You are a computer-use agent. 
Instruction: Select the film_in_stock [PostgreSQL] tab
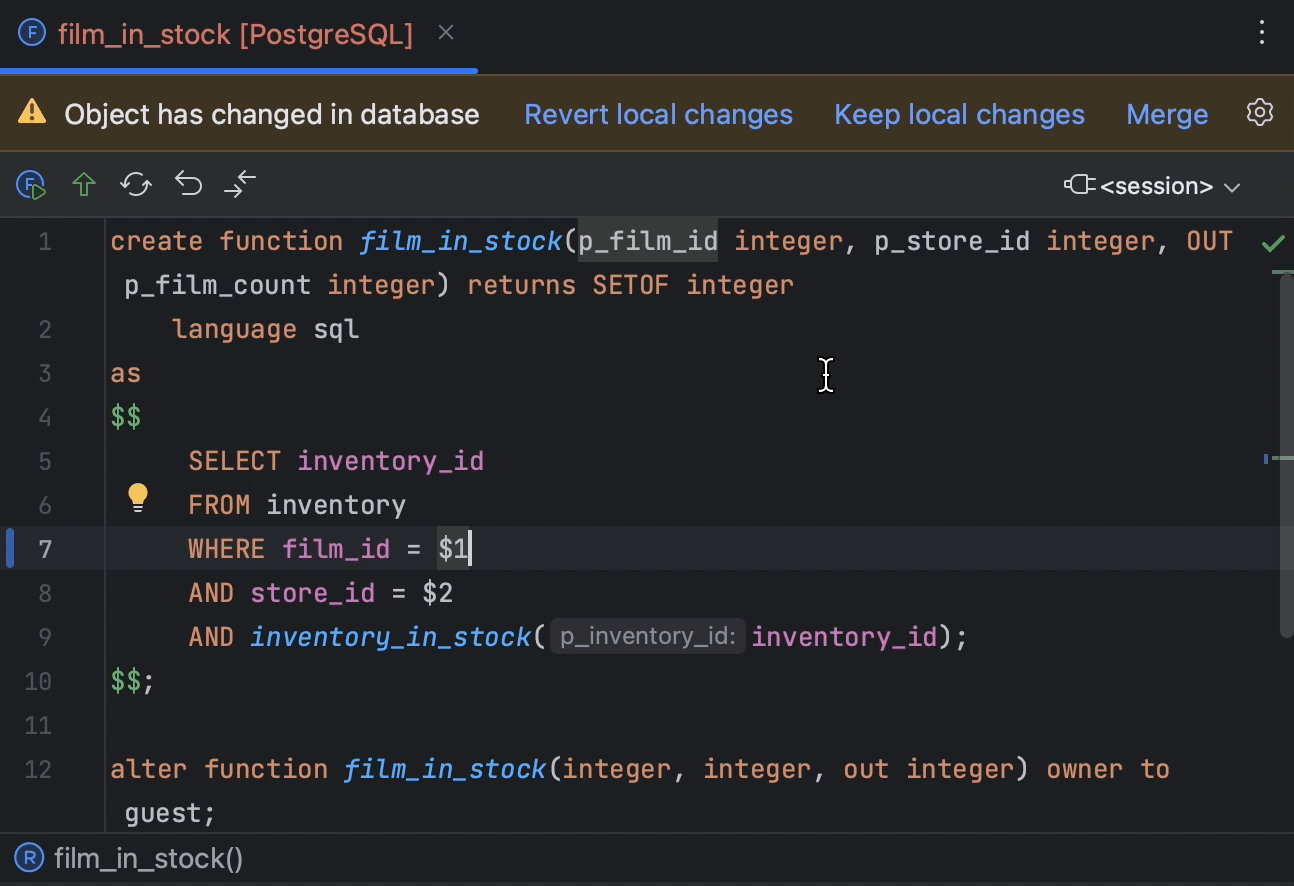(235, 35)
